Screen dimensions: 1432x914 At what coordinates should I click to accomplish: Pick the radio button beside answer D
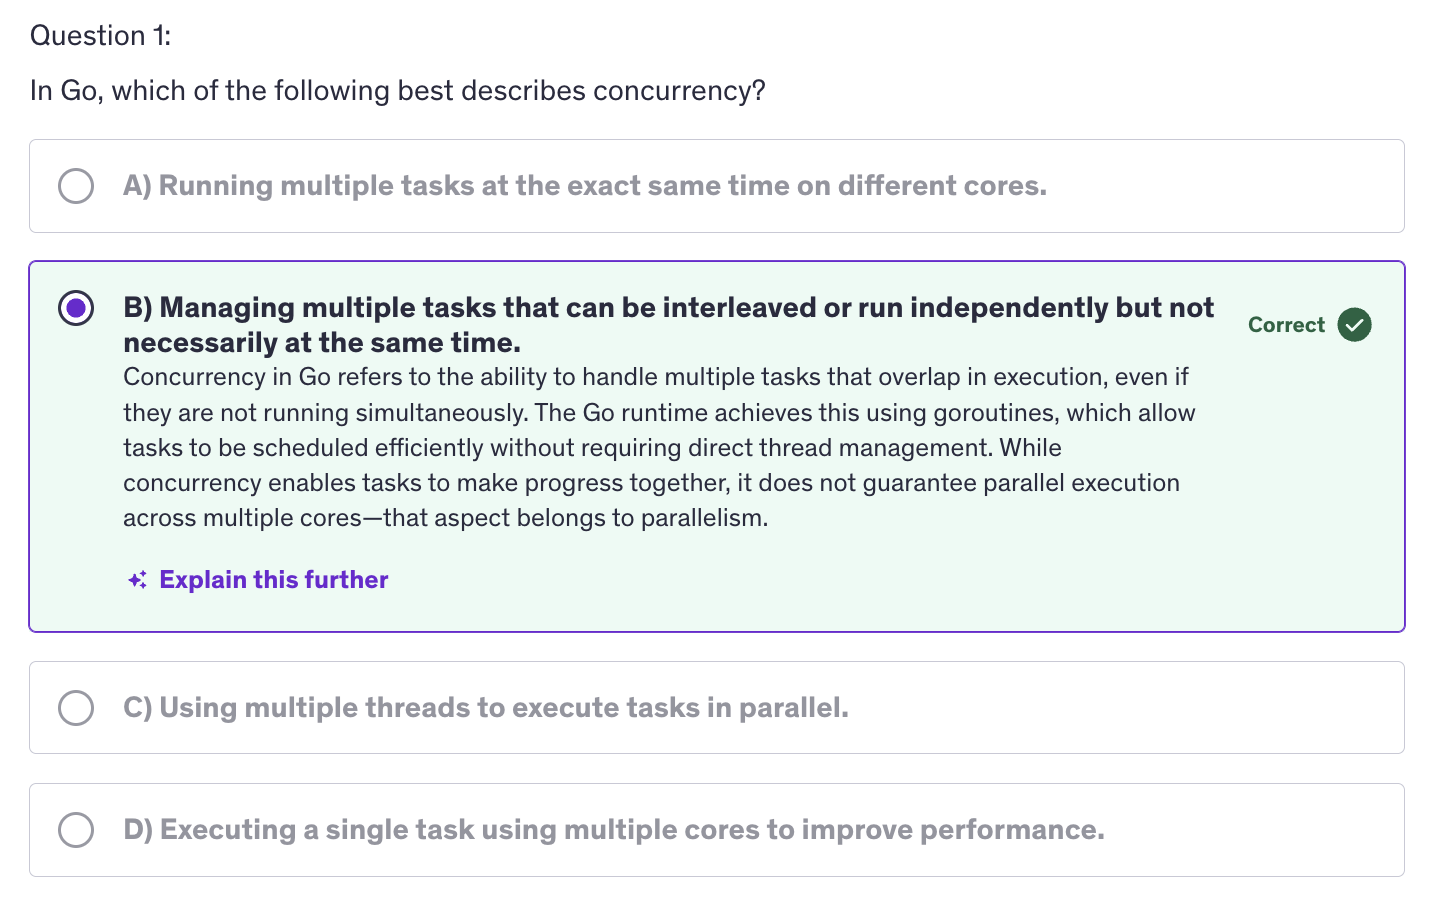[x=76, y=830]
